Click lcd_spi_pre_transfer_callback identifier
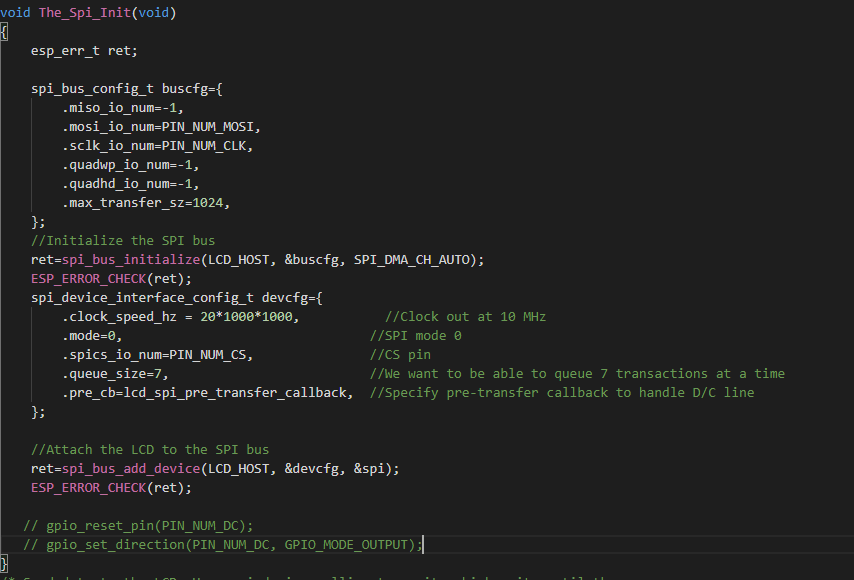 [235, 393]
